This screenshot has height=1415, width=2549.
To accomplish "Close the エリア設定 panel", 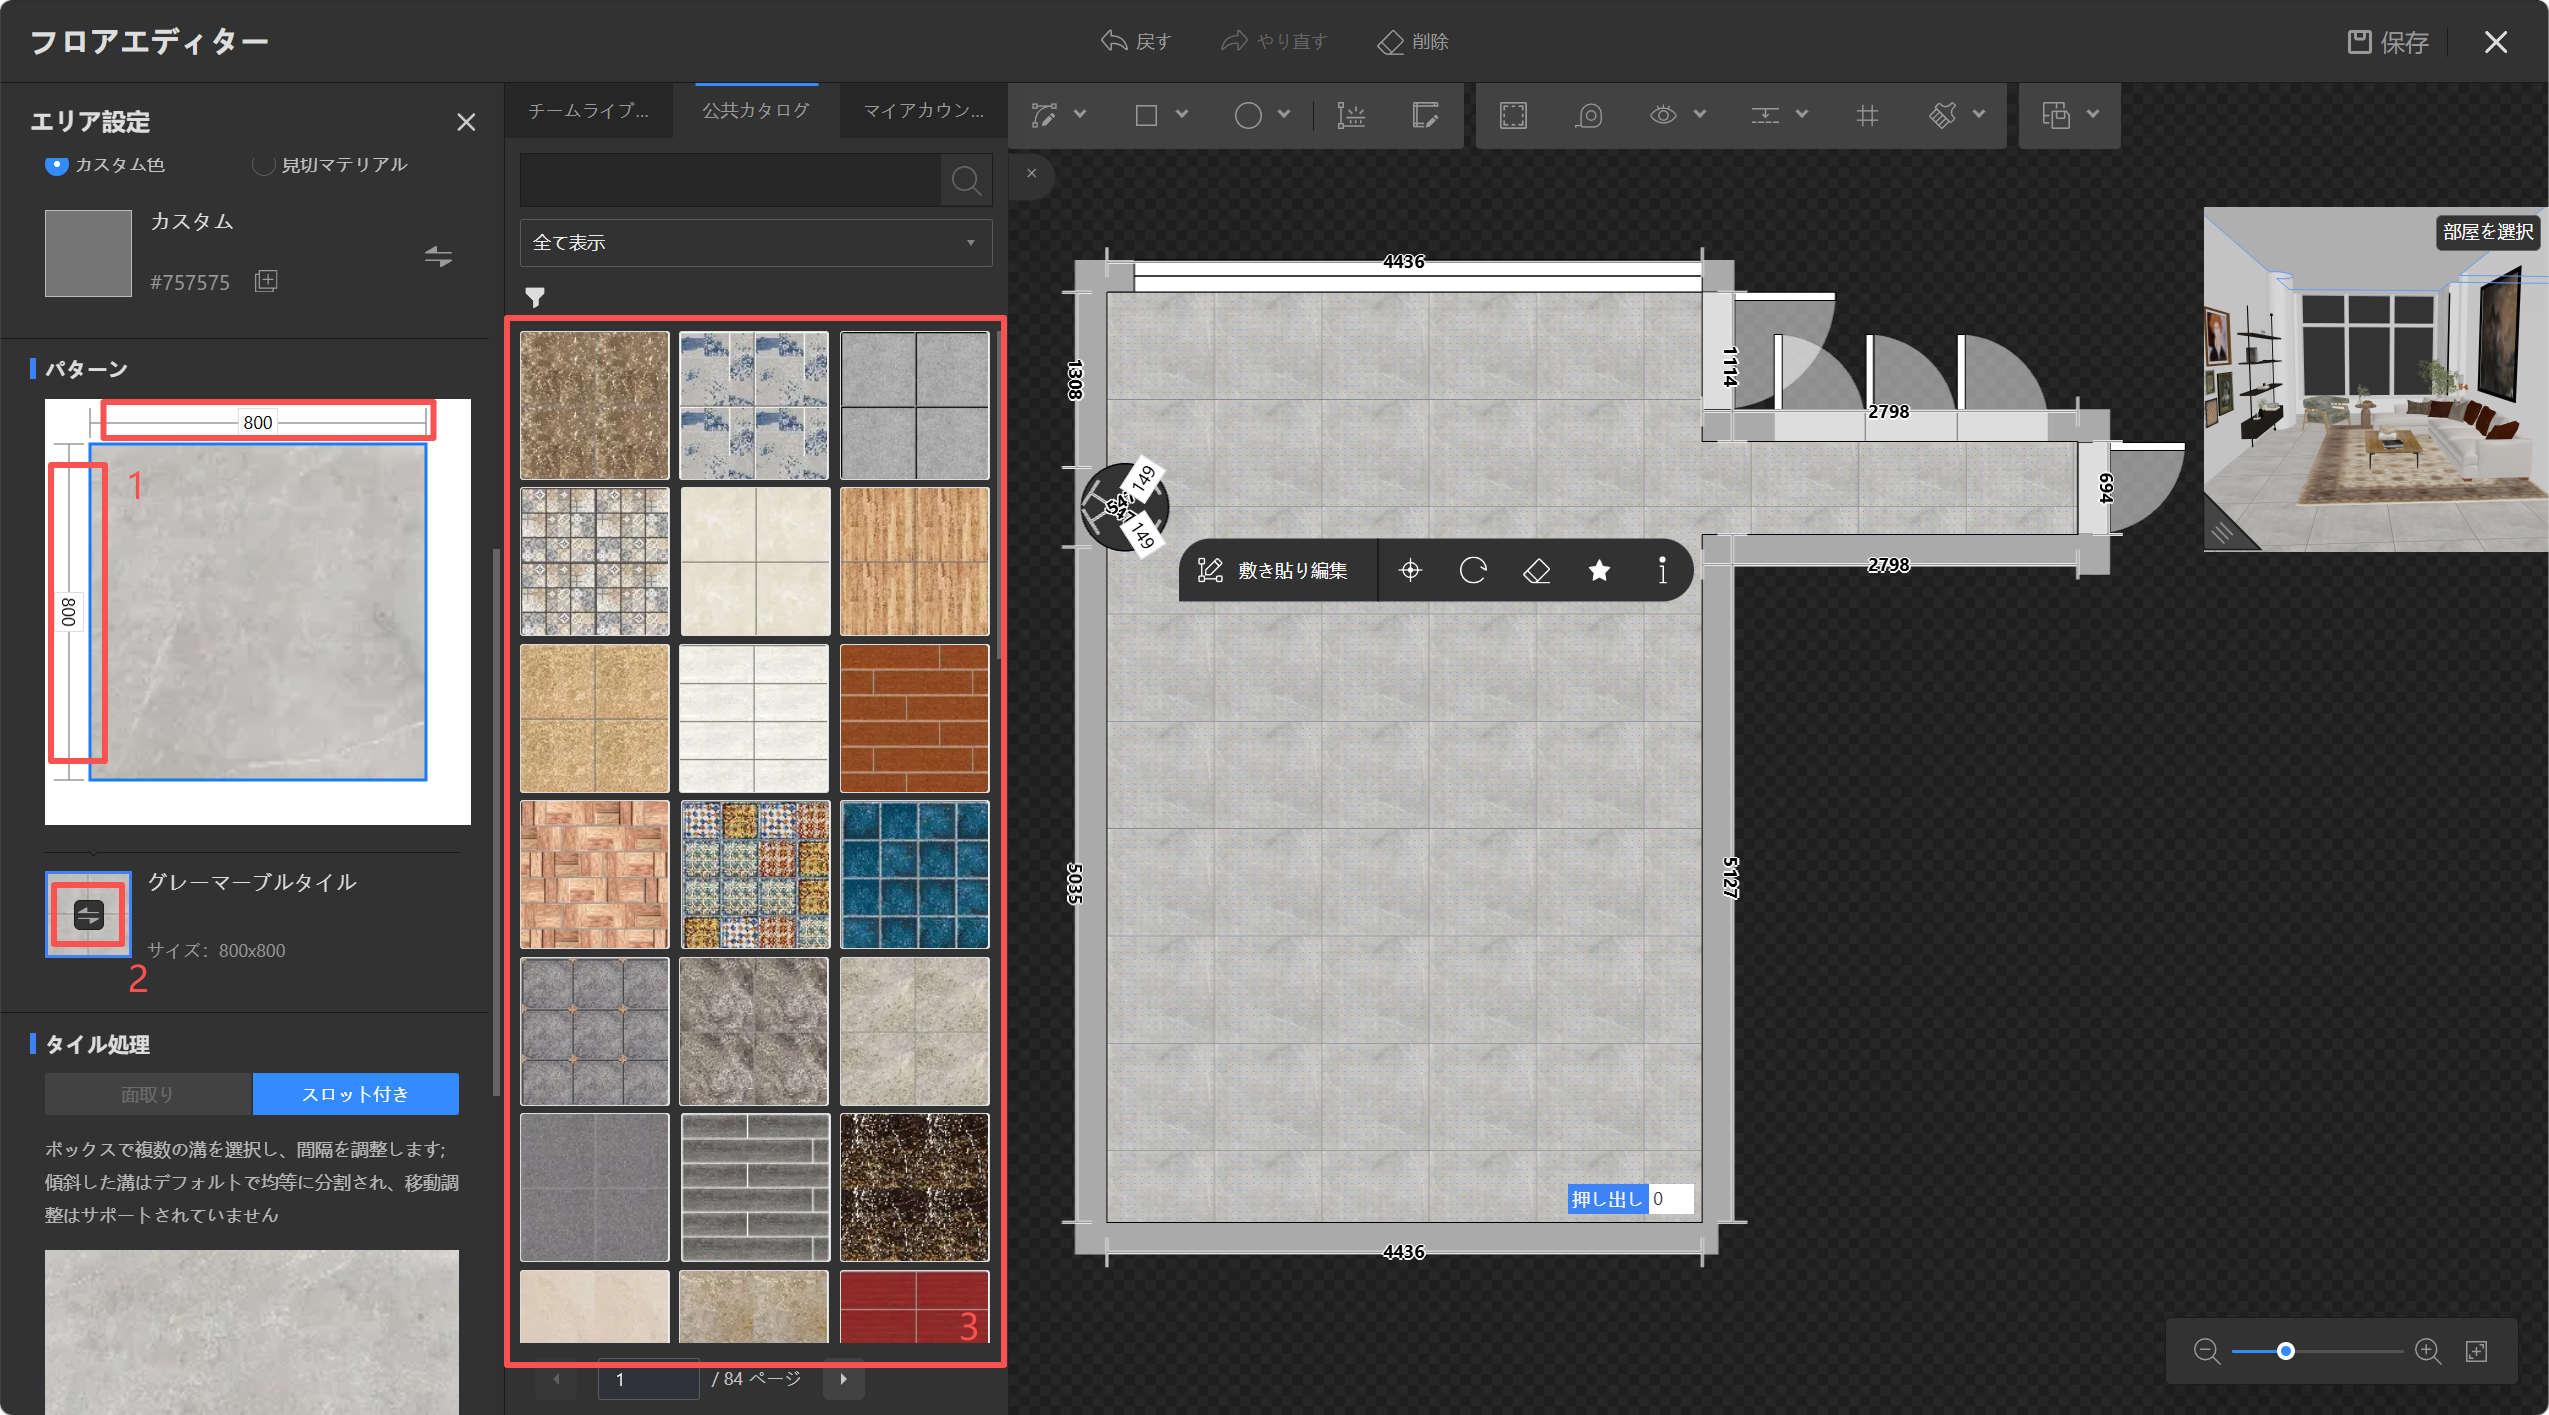I will point(466,122).
